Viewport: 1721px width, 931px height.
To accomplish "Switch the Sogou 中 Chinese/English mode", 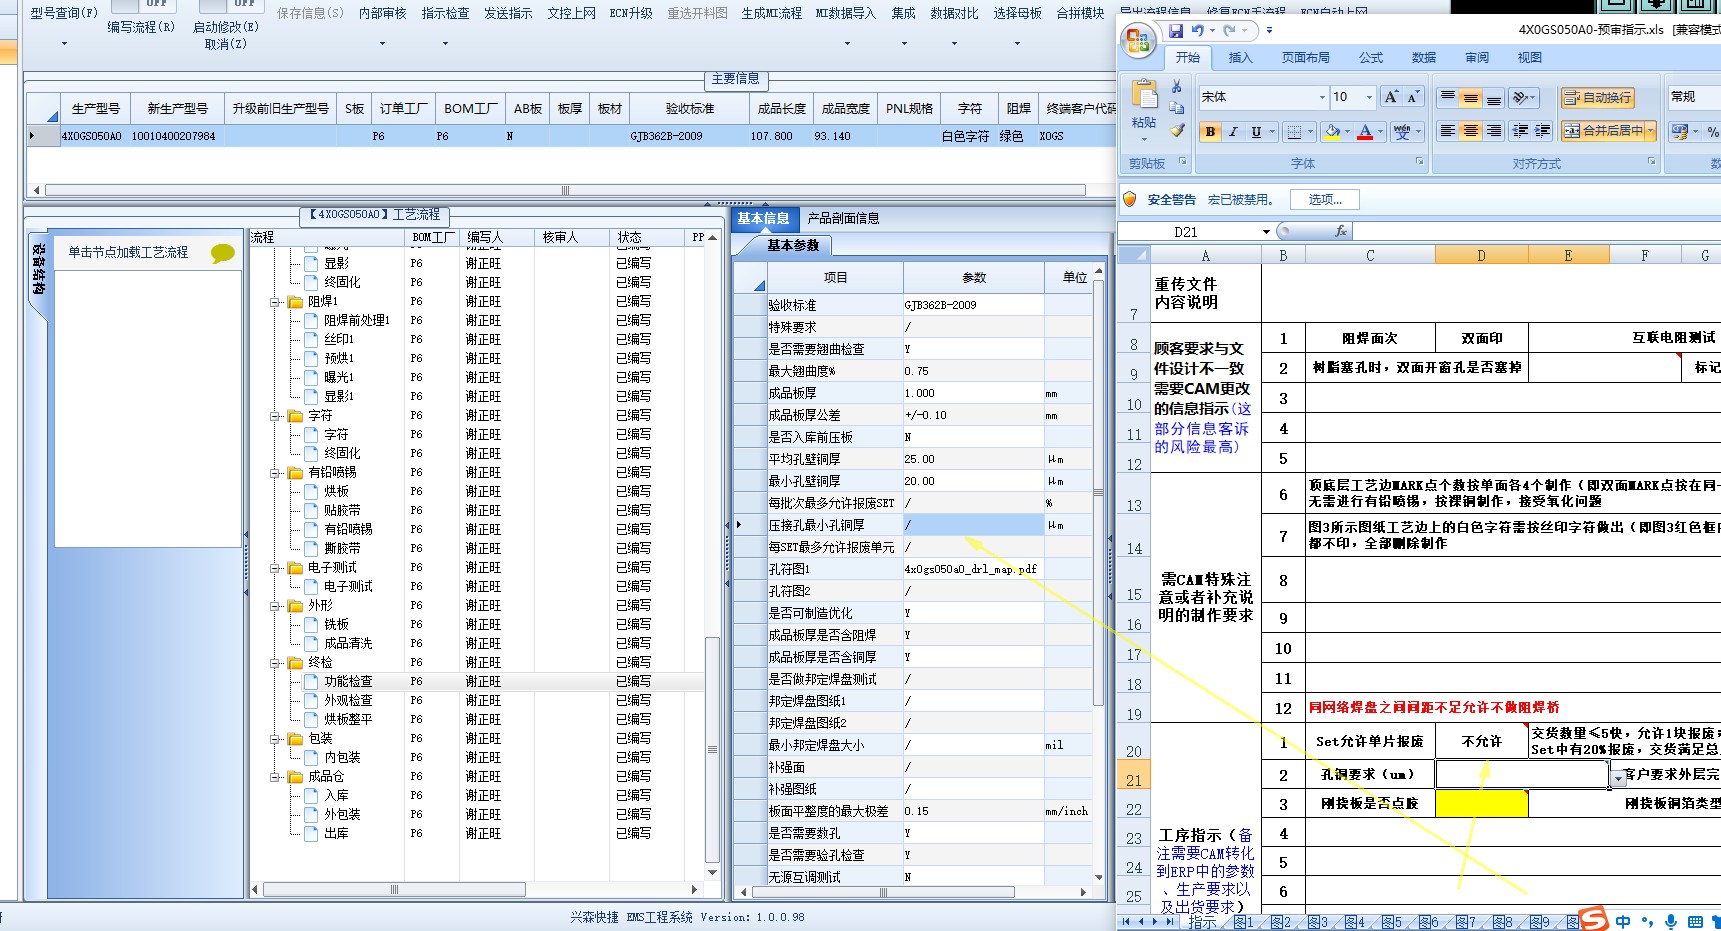I will (1622, 922).
